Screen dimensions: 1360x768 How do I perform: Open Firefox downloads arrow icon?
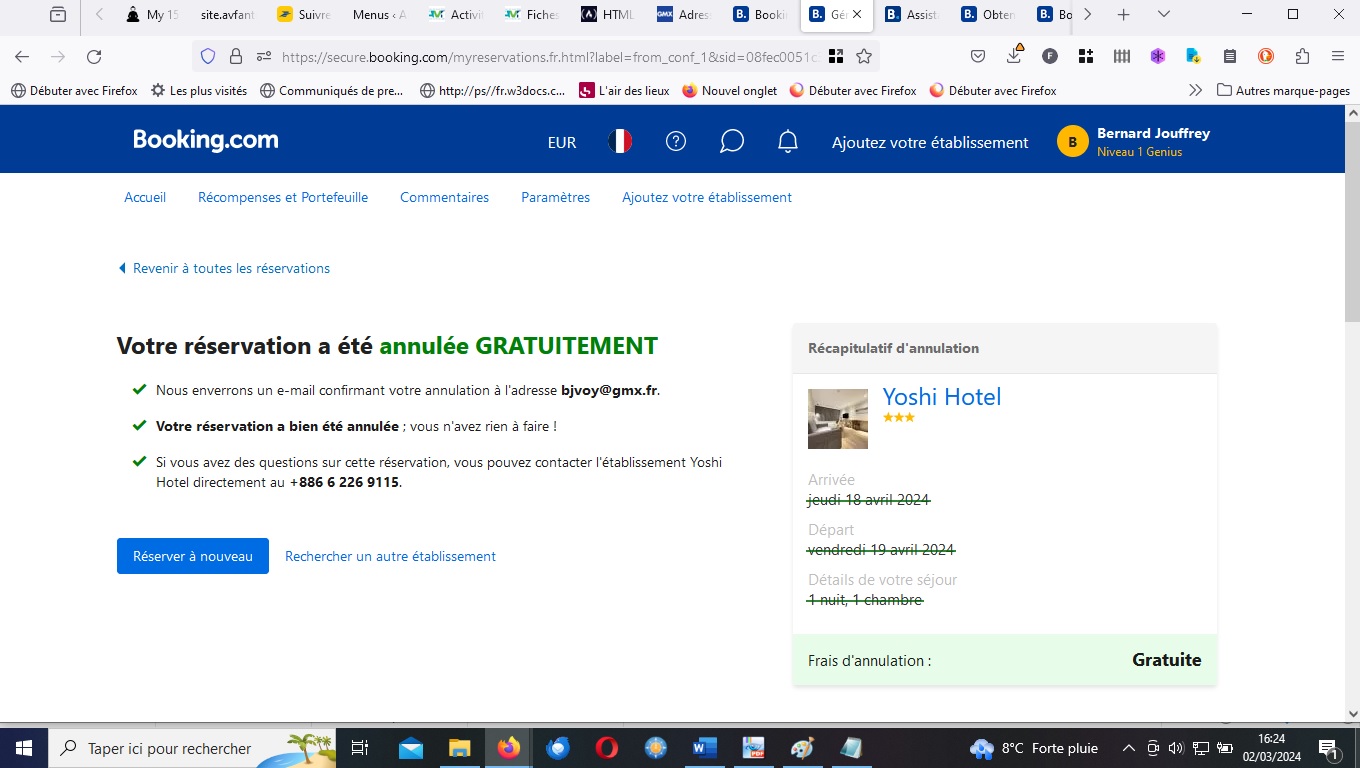click(1014, 56)
